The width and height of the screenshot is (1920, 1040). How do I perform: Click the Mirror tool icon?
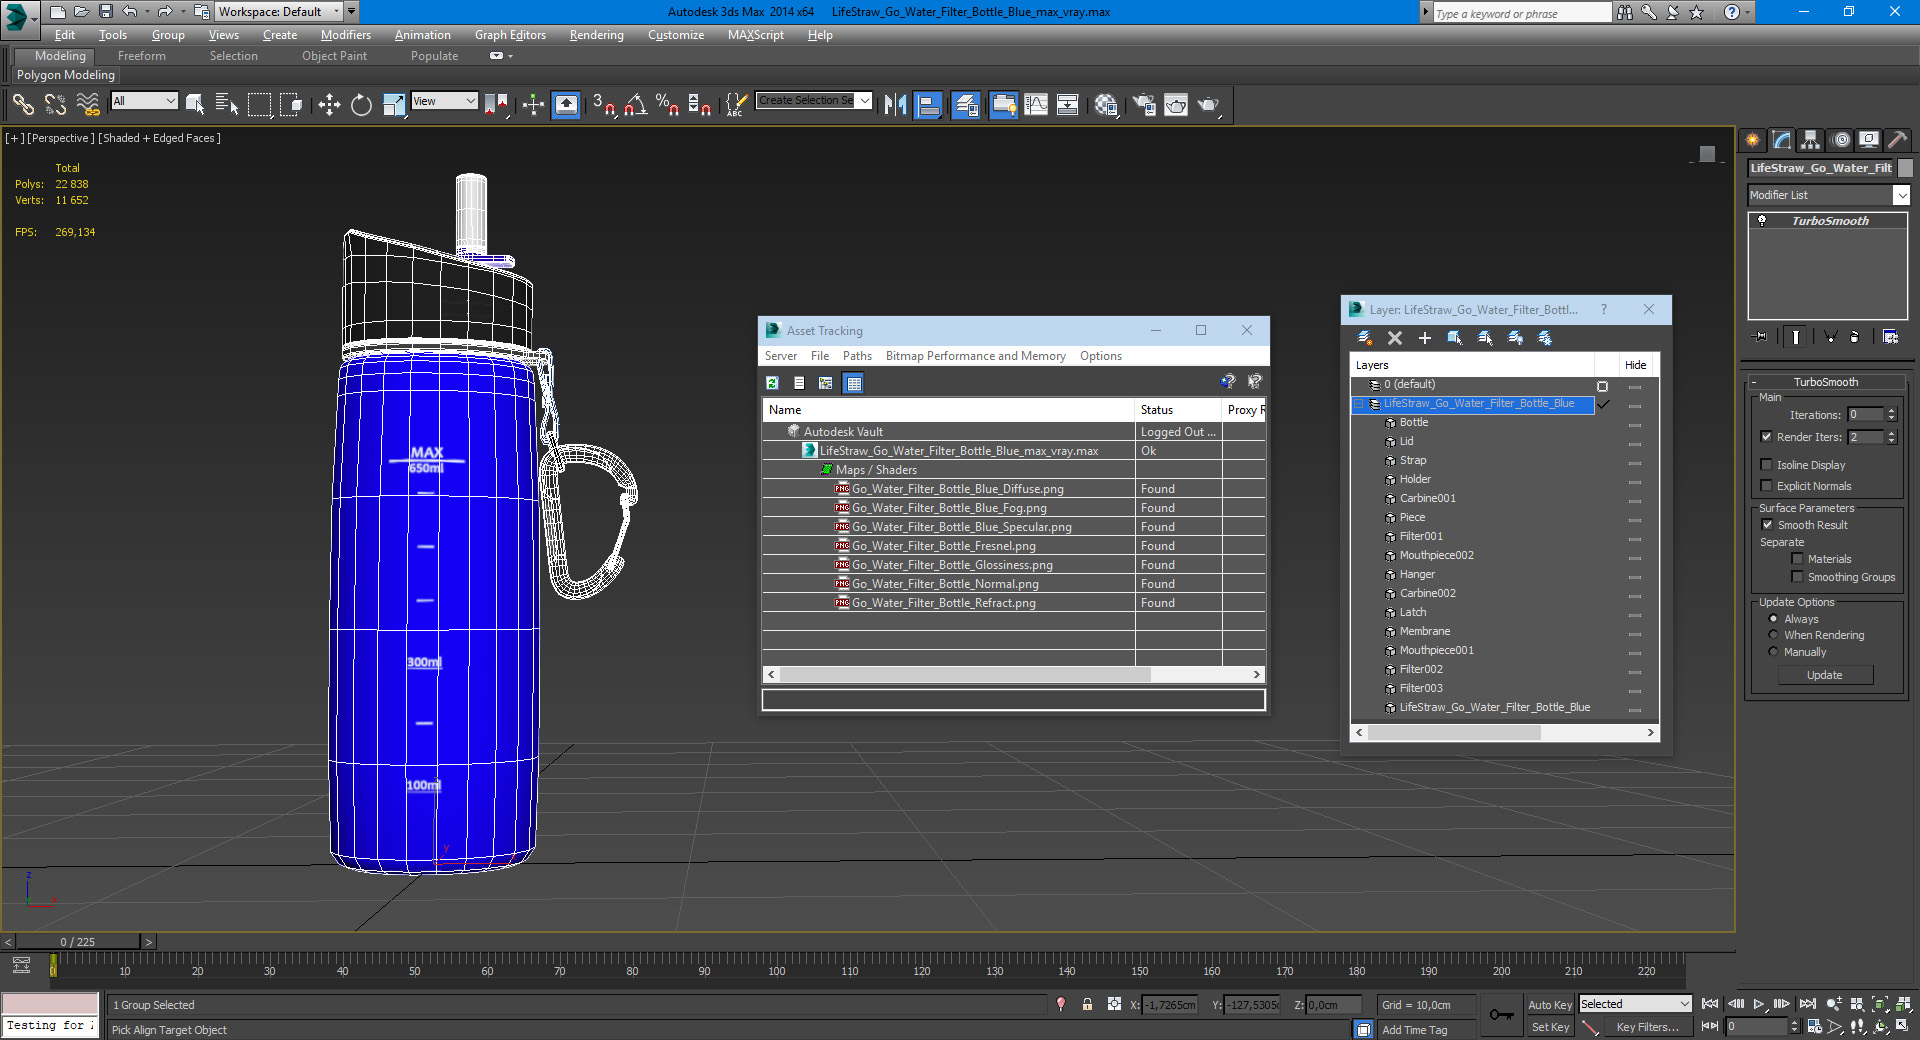tap(896, 104)
